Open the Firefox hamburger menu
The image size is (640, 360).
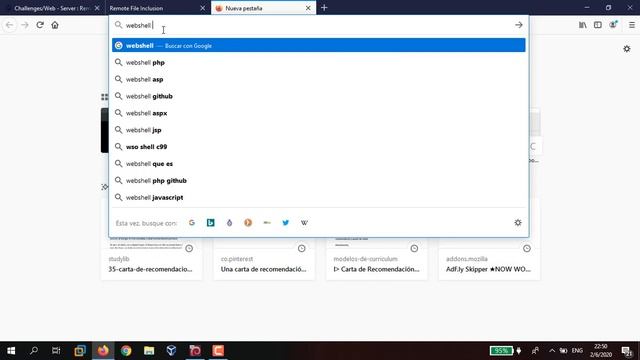pos(631,25)
